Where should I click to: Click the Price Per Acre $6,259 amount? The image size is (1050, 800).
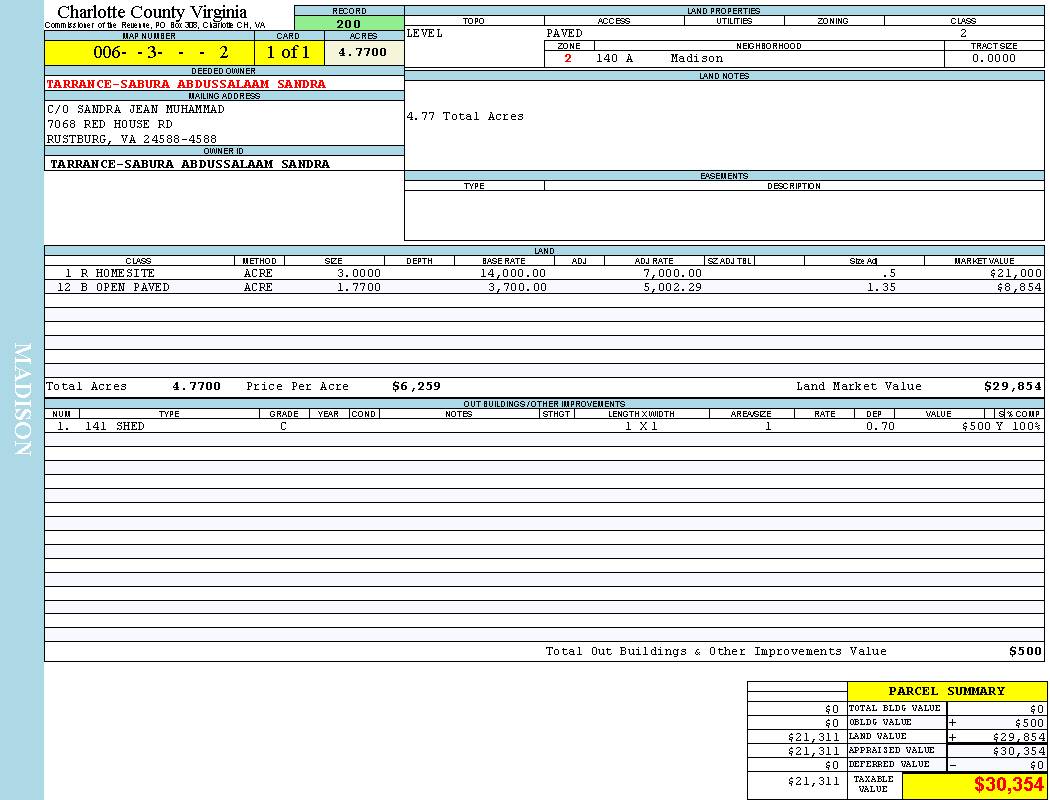click(x=416, y=386)
